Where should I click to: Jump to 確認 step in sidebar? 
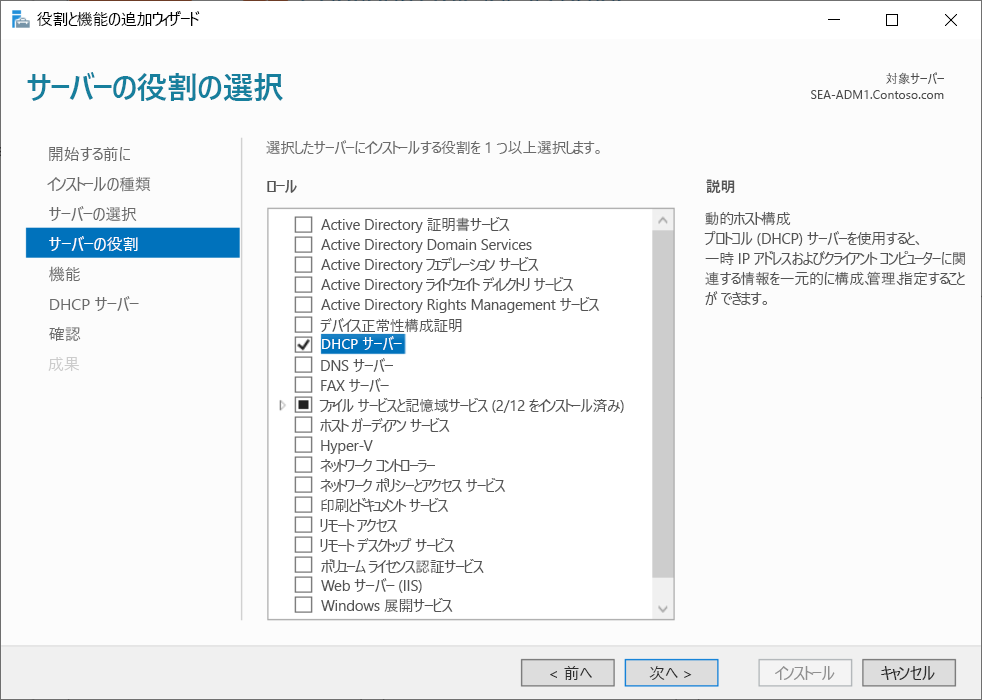(x=65, y=334)
